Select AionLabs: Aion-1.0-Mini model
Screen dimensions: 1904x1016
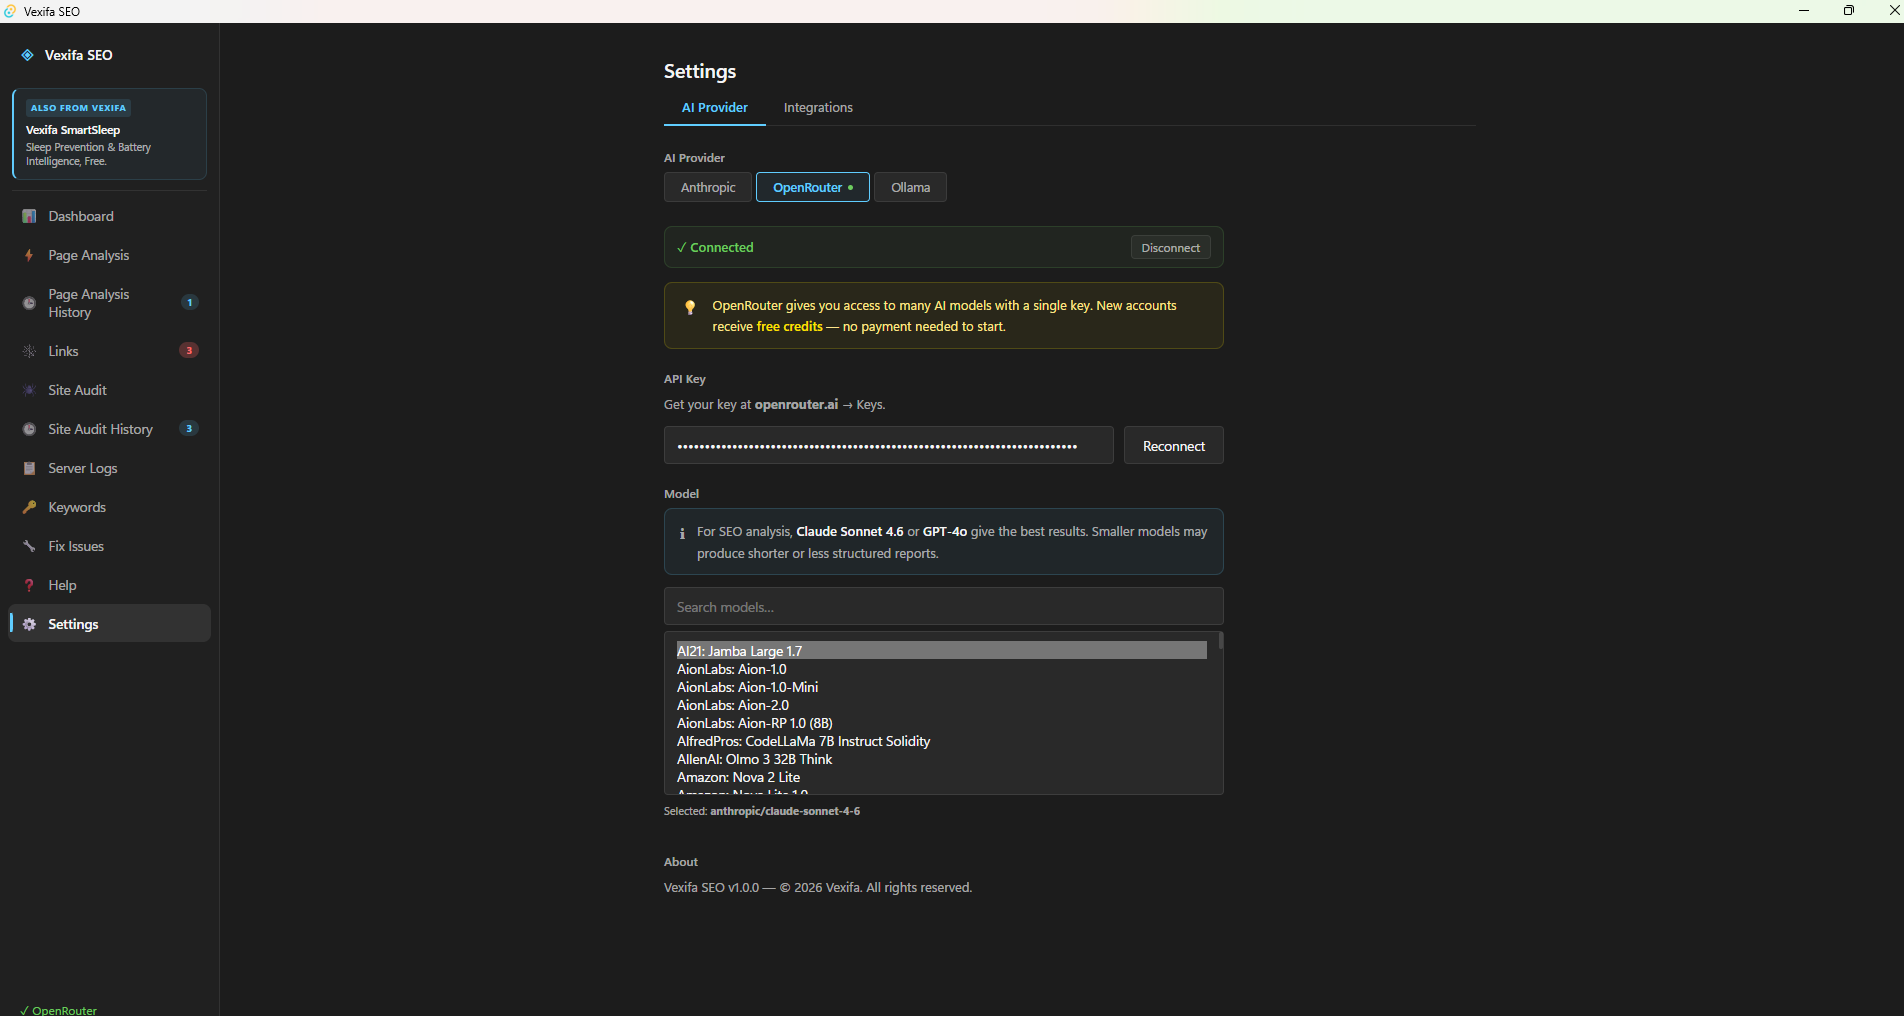point(941,687)
